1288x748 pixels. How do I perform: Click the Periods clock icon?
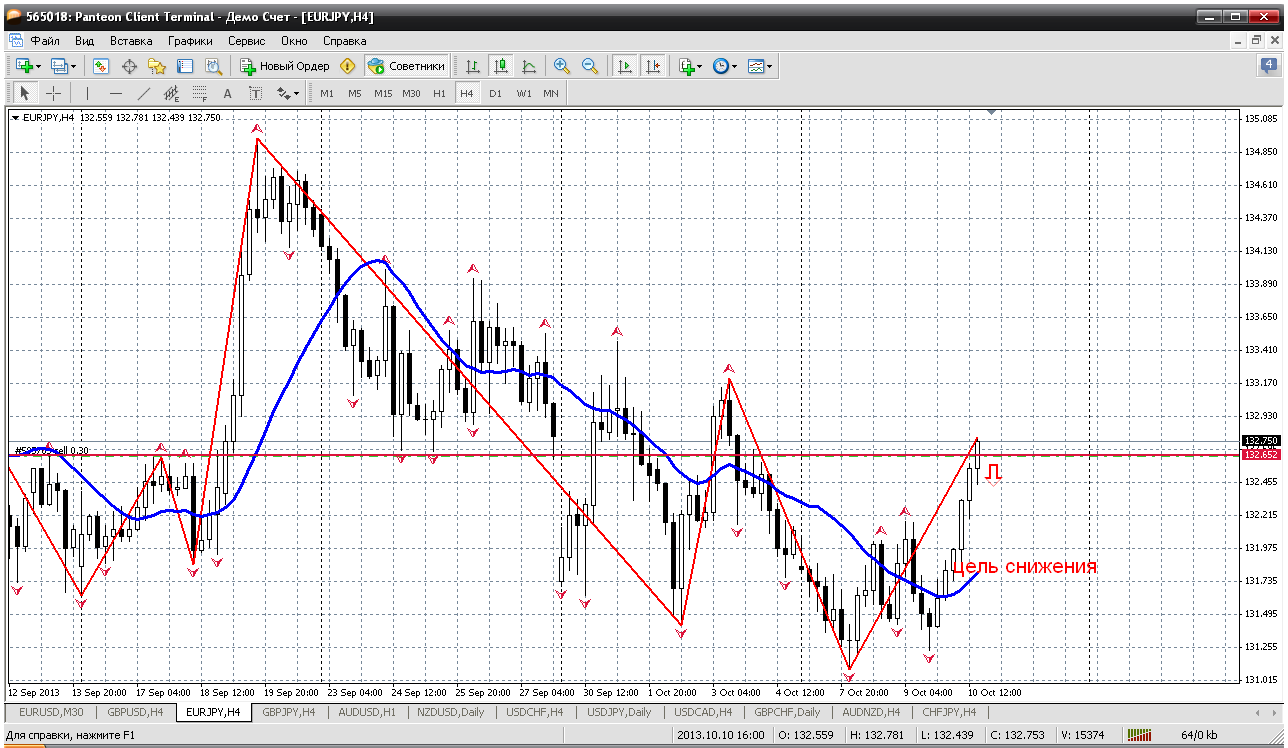pyautogui.click(x=720, y=66)
